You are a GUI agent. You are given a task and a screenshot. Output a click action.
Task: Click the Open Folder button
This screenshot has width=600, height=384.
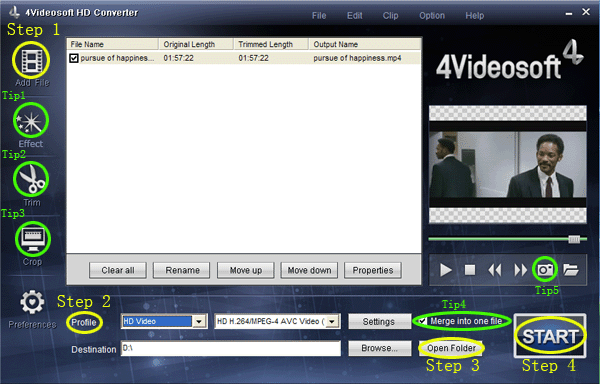(452, 348)
